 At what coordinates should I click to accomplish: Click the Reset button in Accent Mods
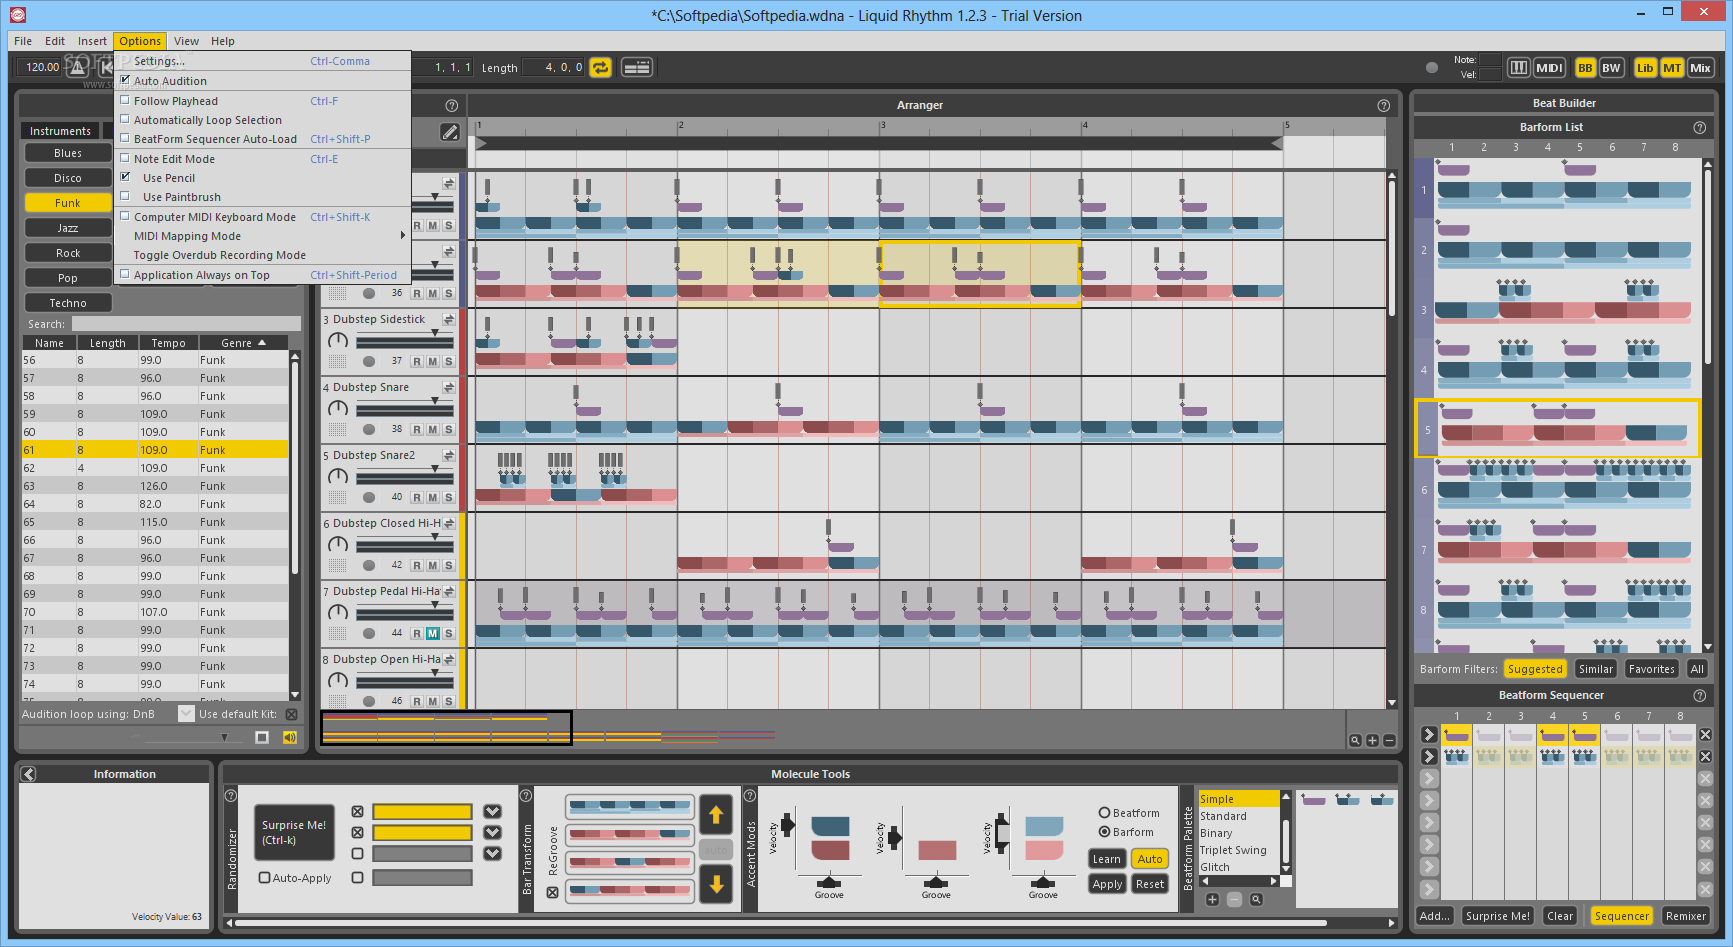(x=1150, y=884)
